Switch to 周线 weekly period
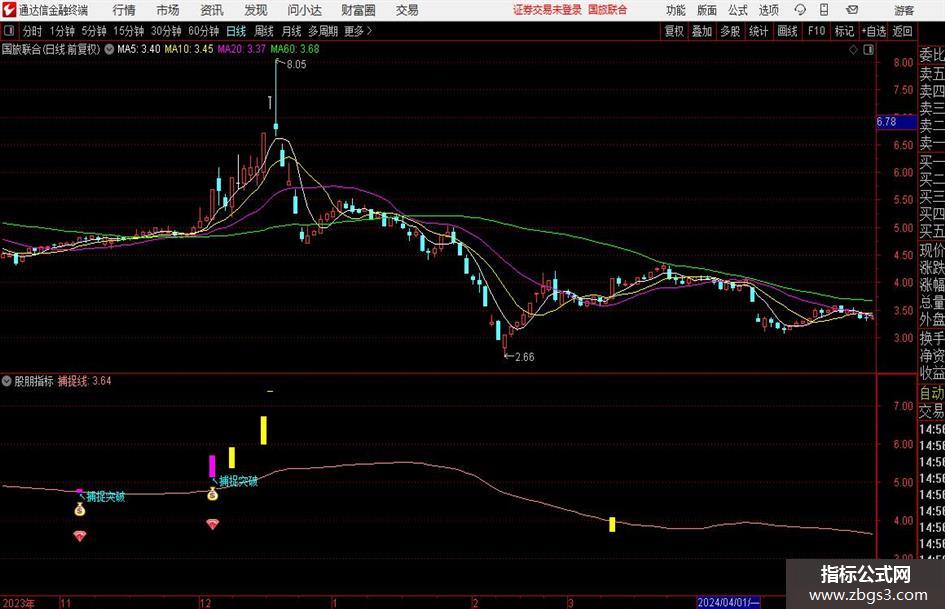This screenshot has width=945, height=609. tap(264, 31)
